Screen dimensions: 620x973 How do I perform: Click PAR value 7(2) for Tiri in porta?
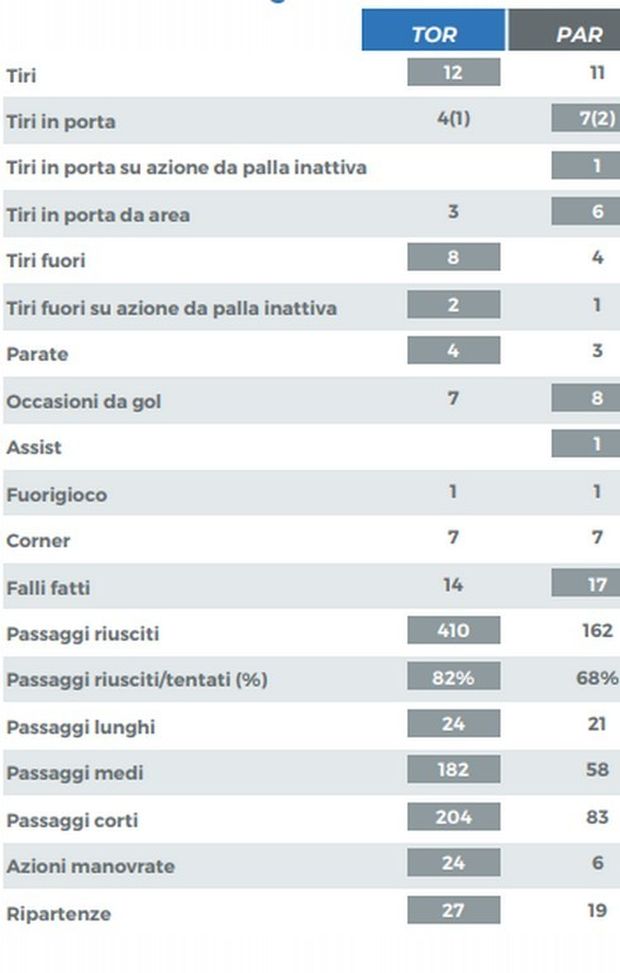click(585, 118)
